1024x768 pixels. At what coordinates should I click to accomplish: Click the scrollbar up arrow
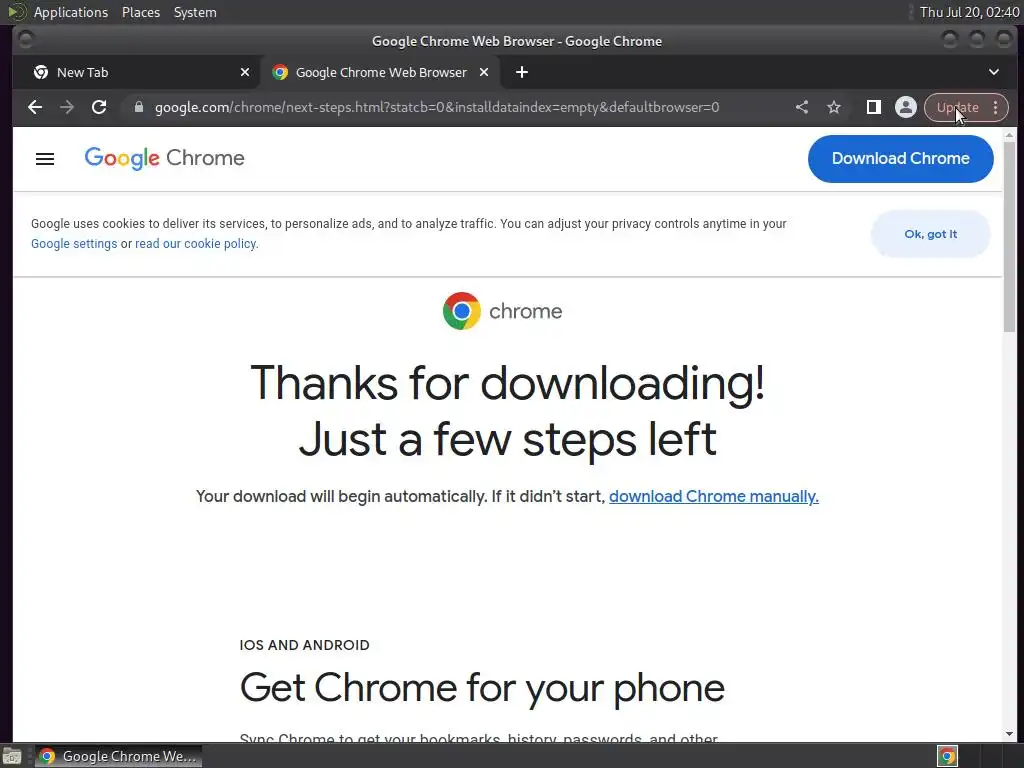tap(1010, 135)
